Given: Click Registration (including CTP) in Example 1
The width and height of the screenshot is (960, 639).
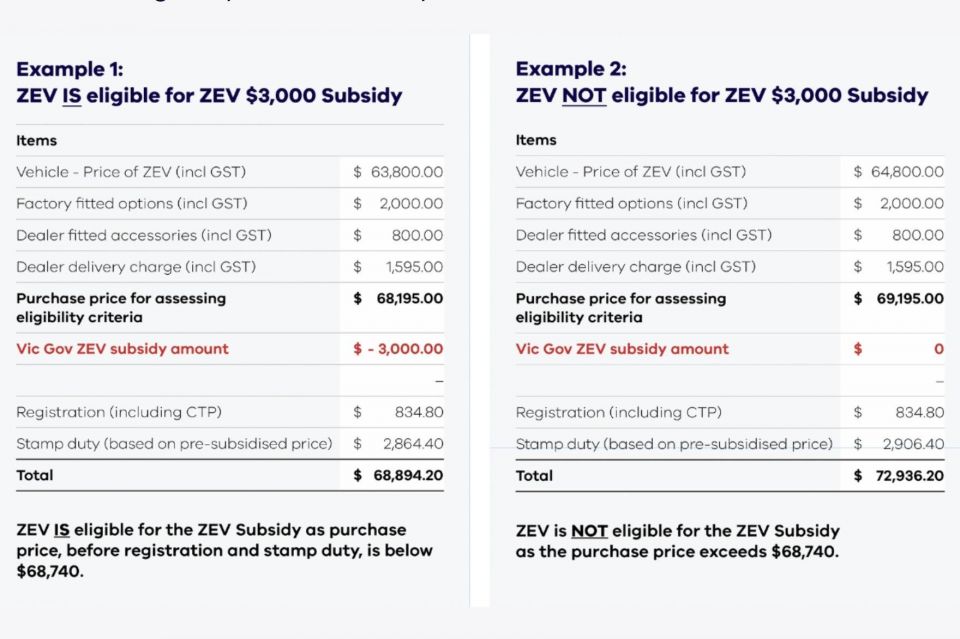Looking at the screenshot, I should point(119,413).
